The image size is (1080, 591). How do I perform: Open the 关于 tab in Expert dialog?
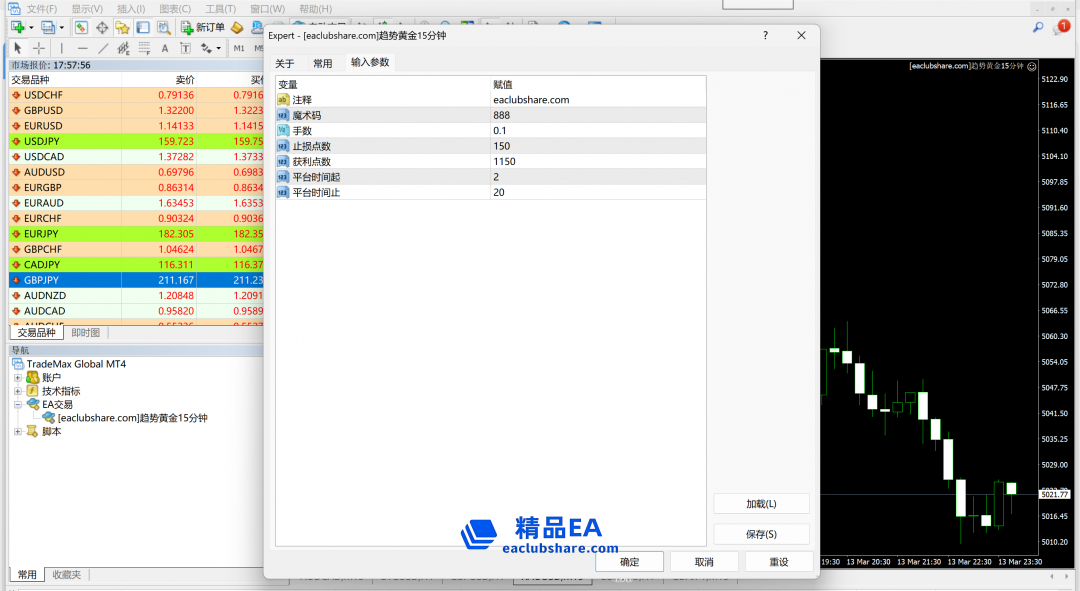285,63
